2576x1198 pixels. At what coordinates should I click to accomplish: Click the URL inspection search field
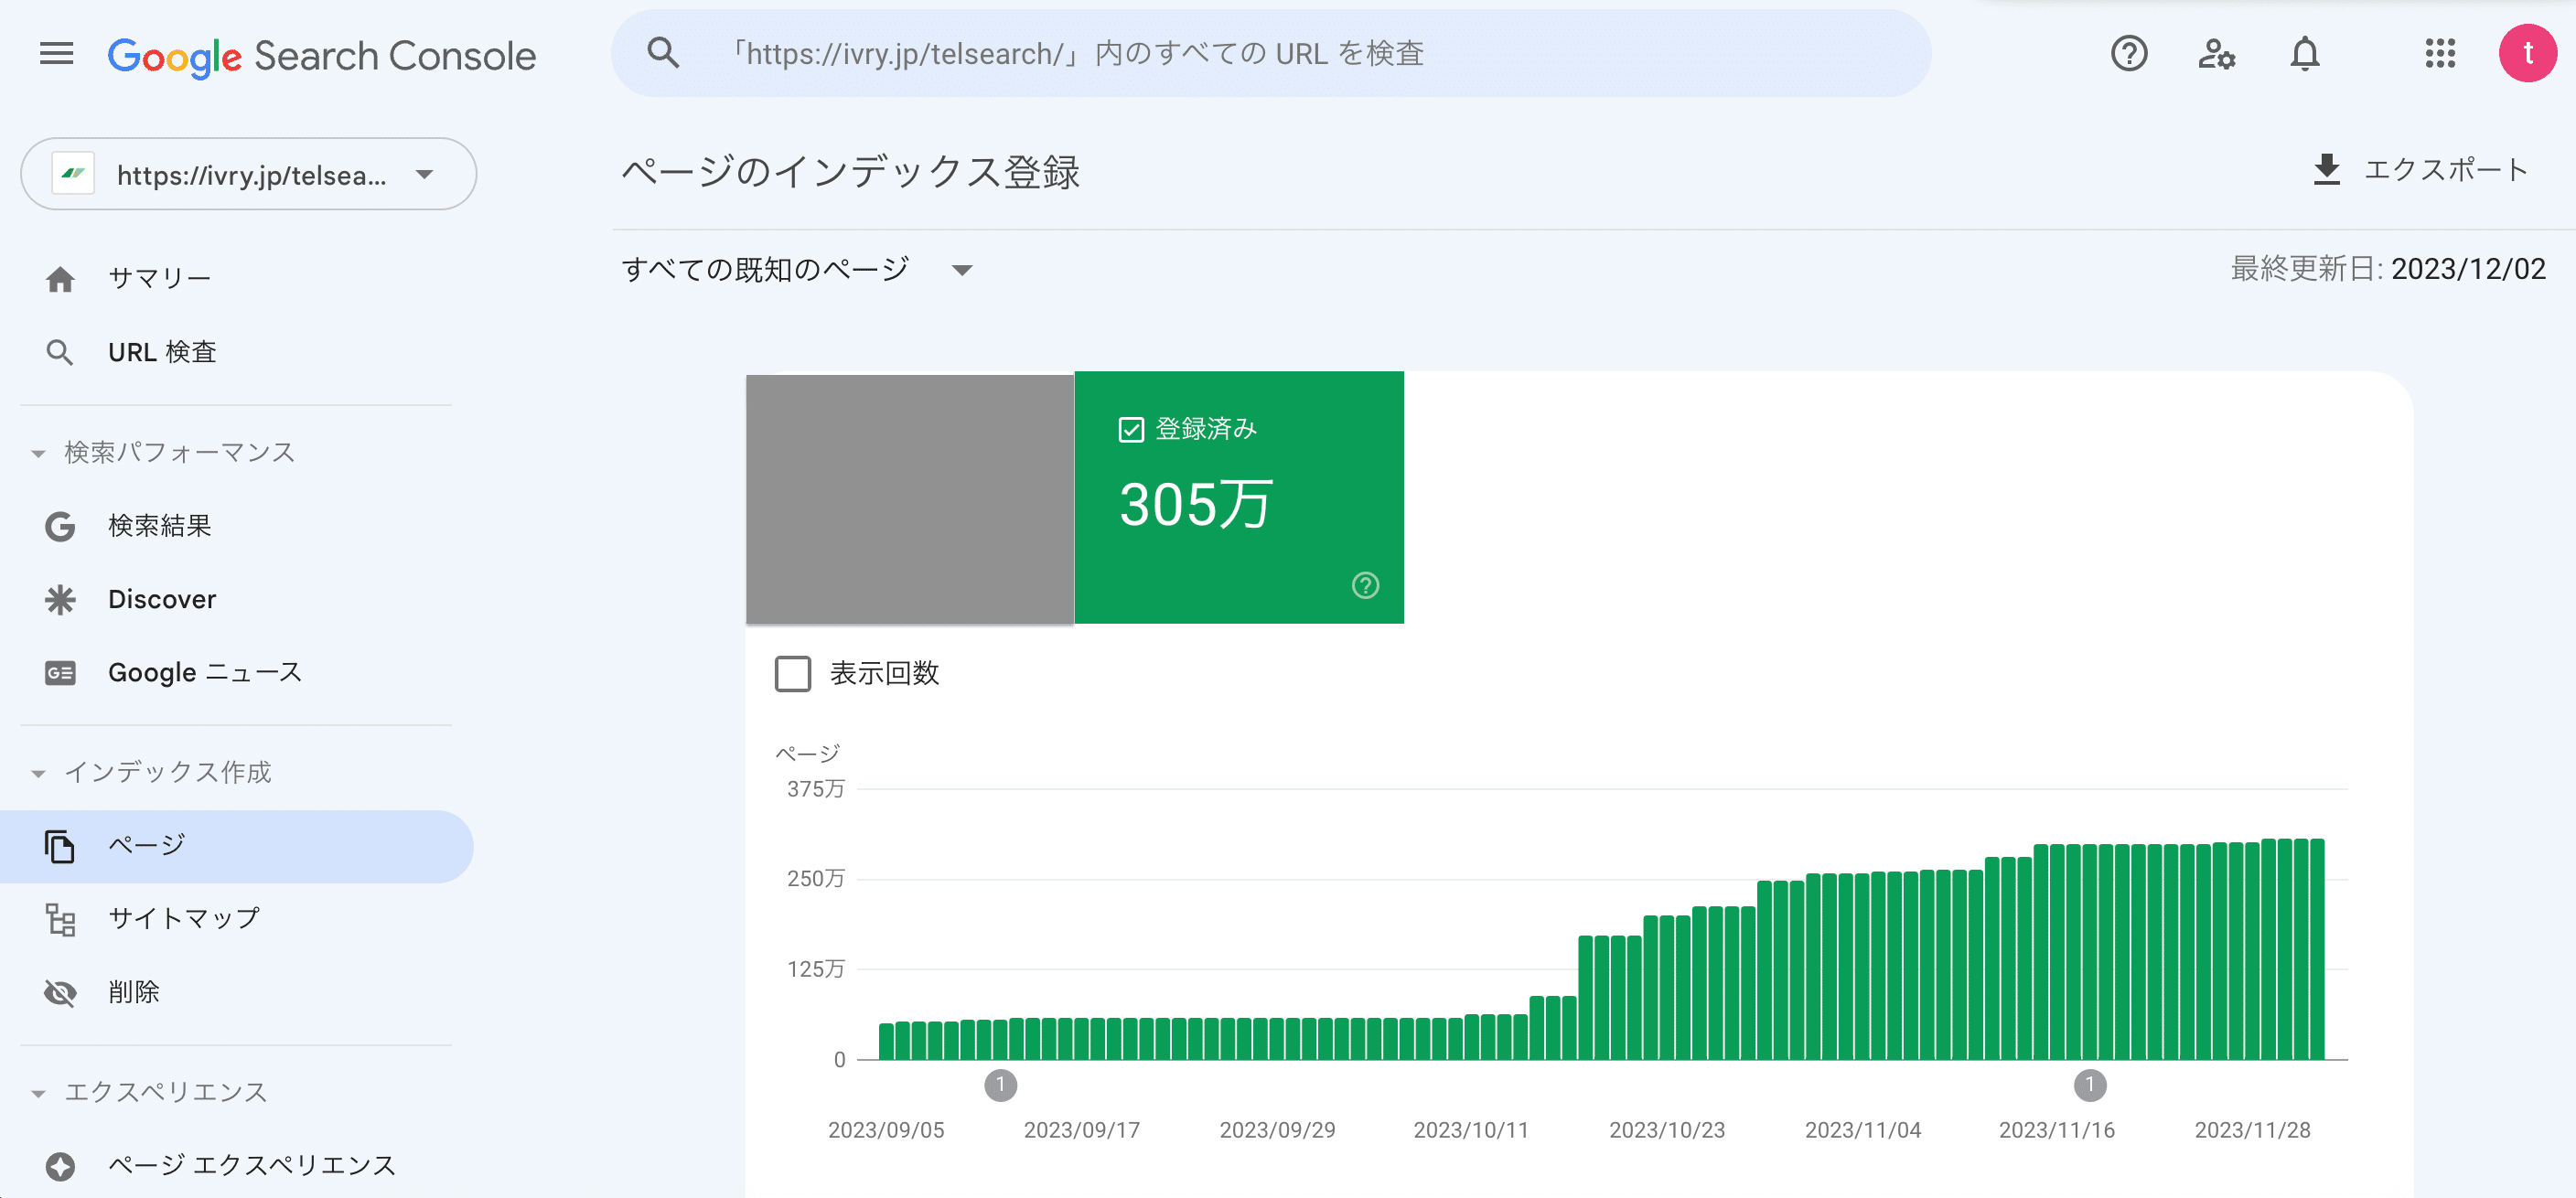point(1270,54)
